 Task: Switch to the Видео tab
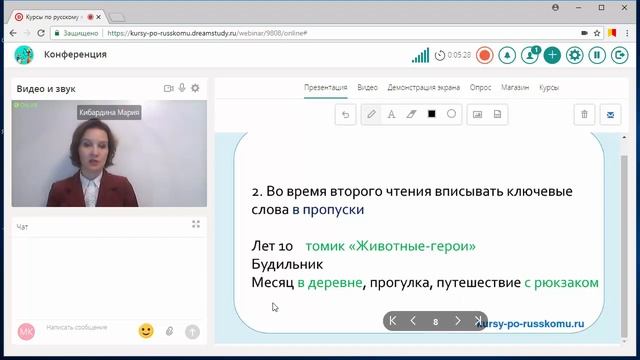tap(367, 87)
